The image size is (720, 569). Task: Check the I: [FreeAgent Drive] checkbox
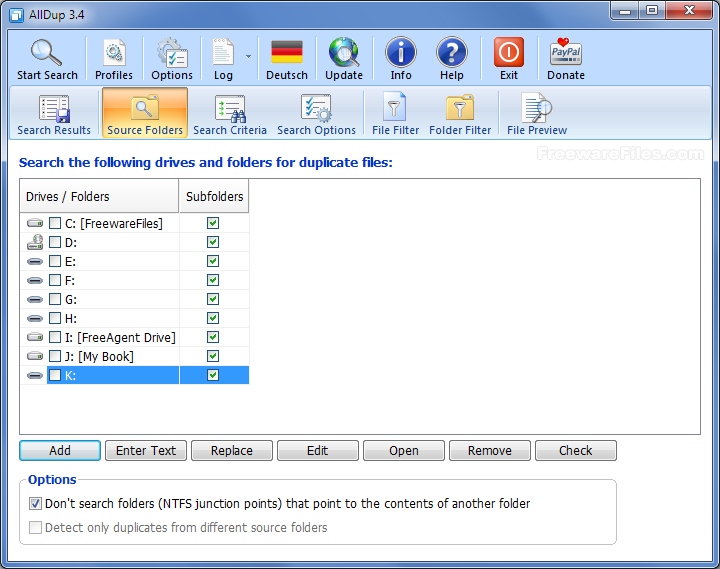pyautogui.click(x=55, y=338)
